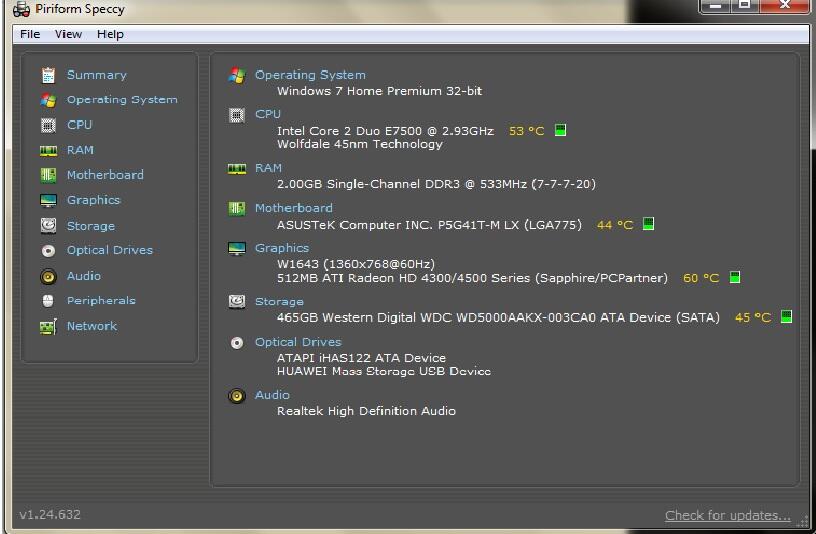Show the Graphics section from sidebar
This screenshot has width=816, height=534.
click(x=94, y=200)
